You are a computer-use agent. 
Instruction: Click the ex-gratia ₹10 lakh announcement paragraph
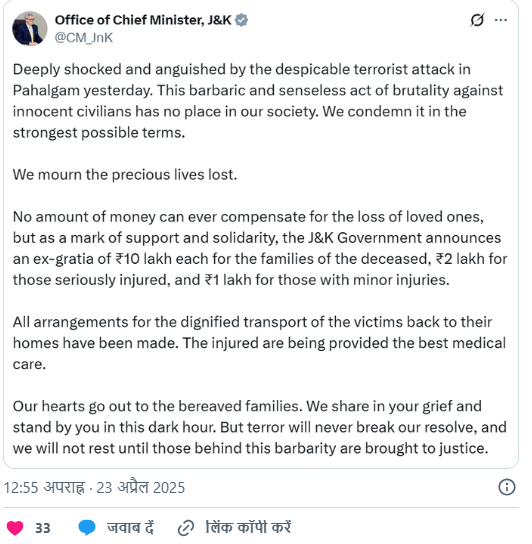(260, 248)
